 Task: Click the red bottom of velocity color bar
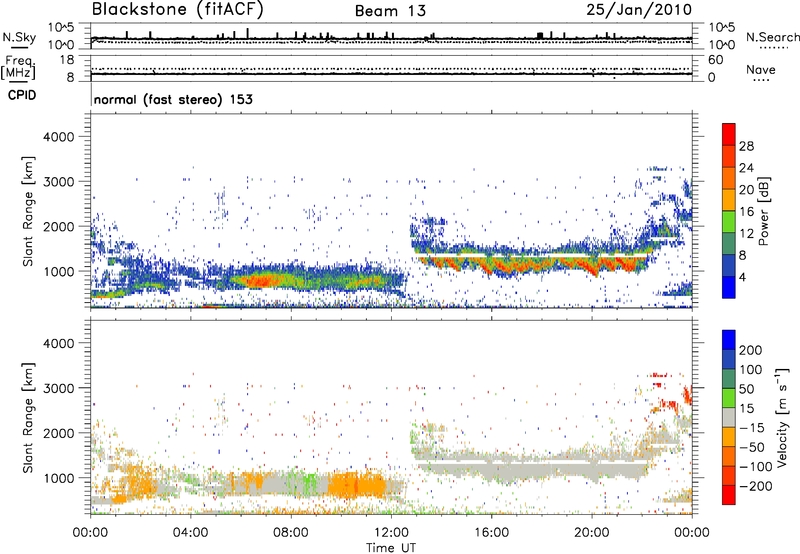[x=729, y=495]
